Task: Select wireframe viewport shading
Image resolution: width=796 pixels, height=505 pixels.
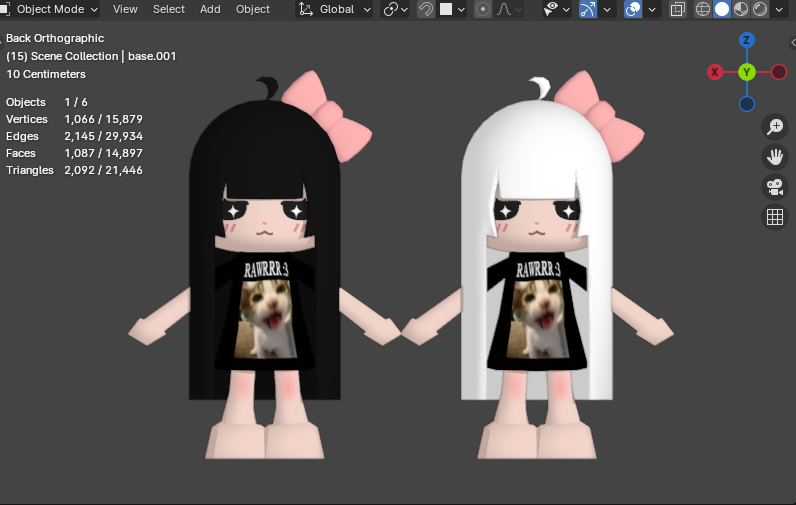Action: (x=703, y=9)
